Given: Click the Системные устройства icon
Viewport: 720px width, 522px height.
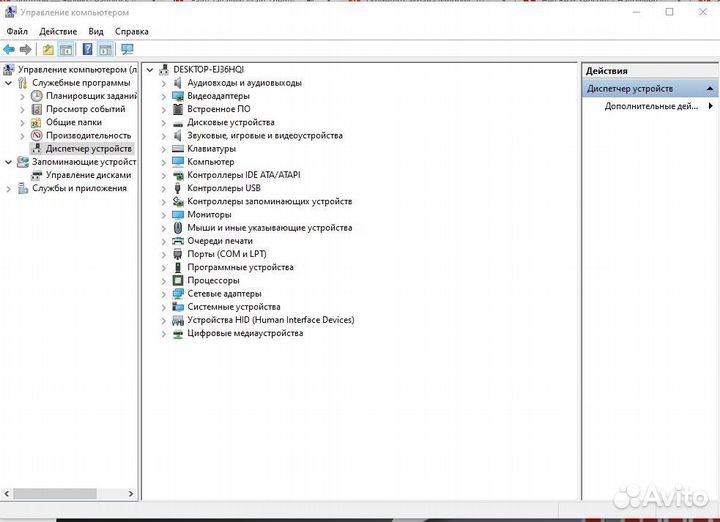Looking at the screenshot, I should coord(178,307).
